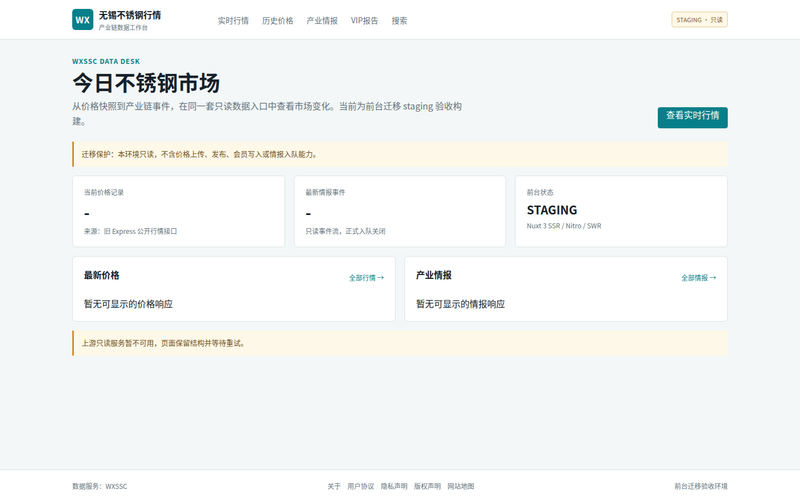Open the 关于 footer link
The height and width of the screenshot is (500, 800).
coord(334,486)
